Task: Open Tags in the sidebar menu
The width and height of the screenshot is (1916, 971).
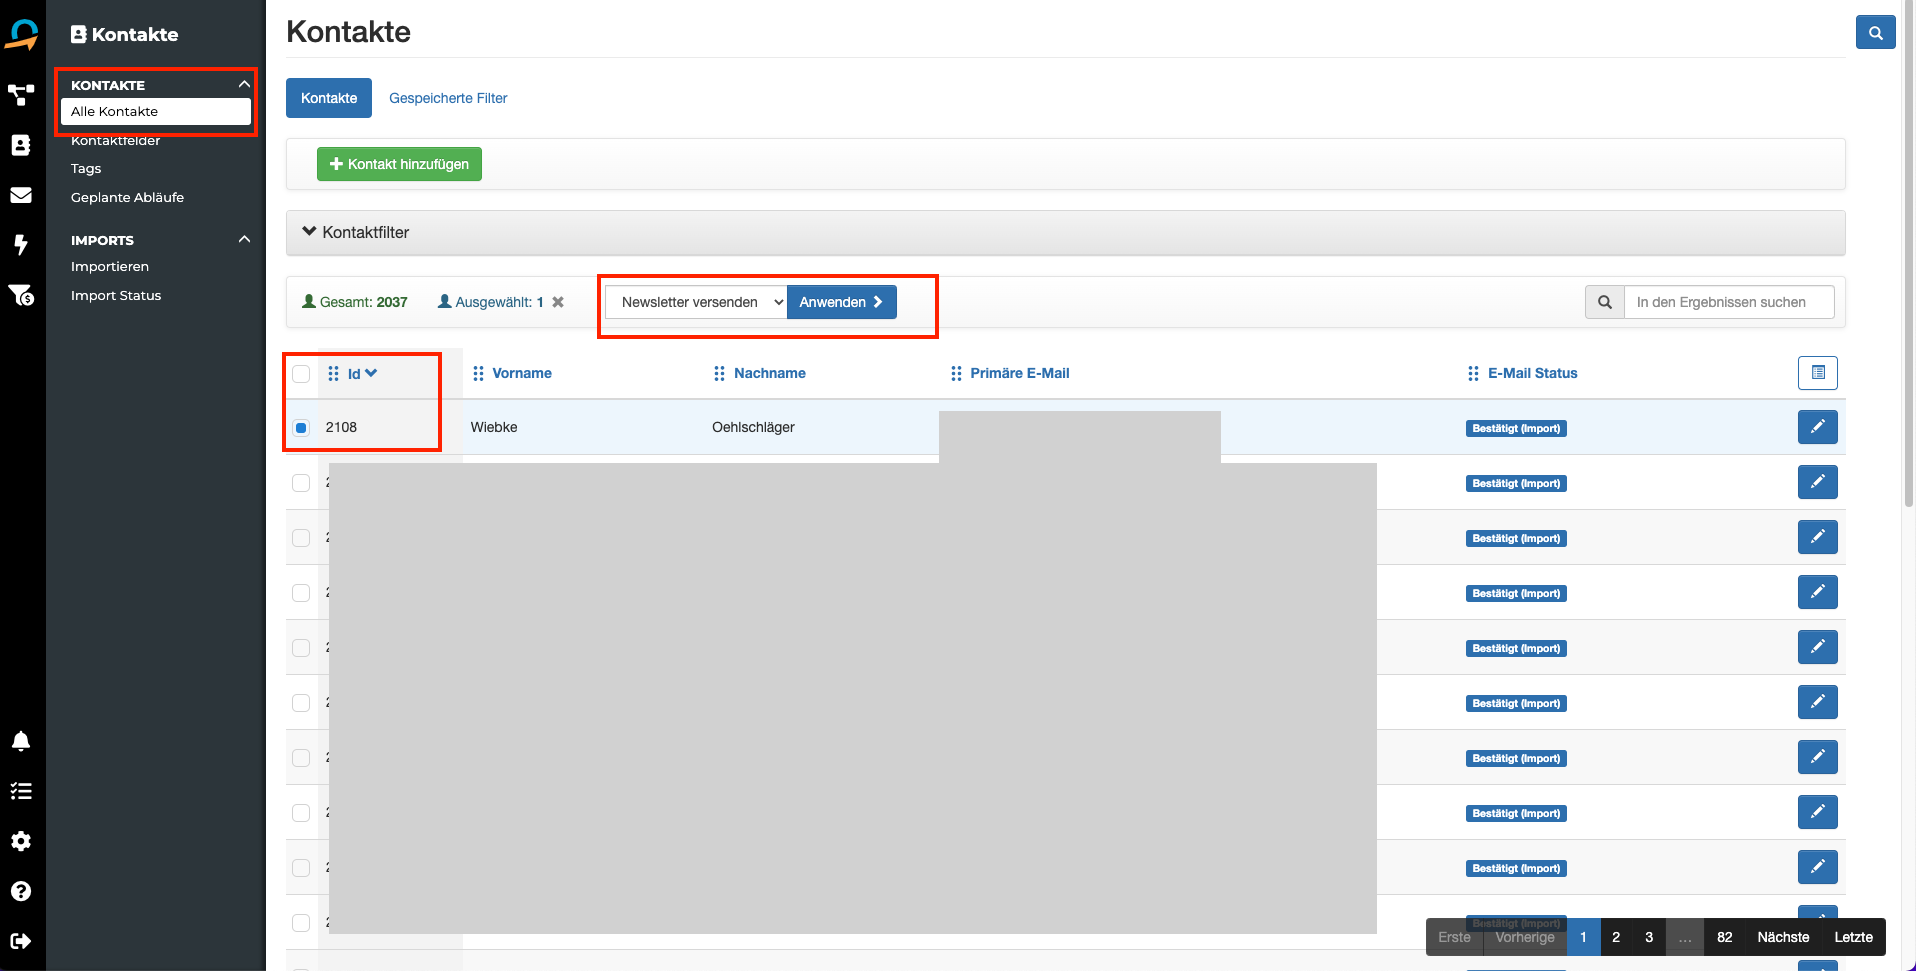Action: click(x=86, y=169)
